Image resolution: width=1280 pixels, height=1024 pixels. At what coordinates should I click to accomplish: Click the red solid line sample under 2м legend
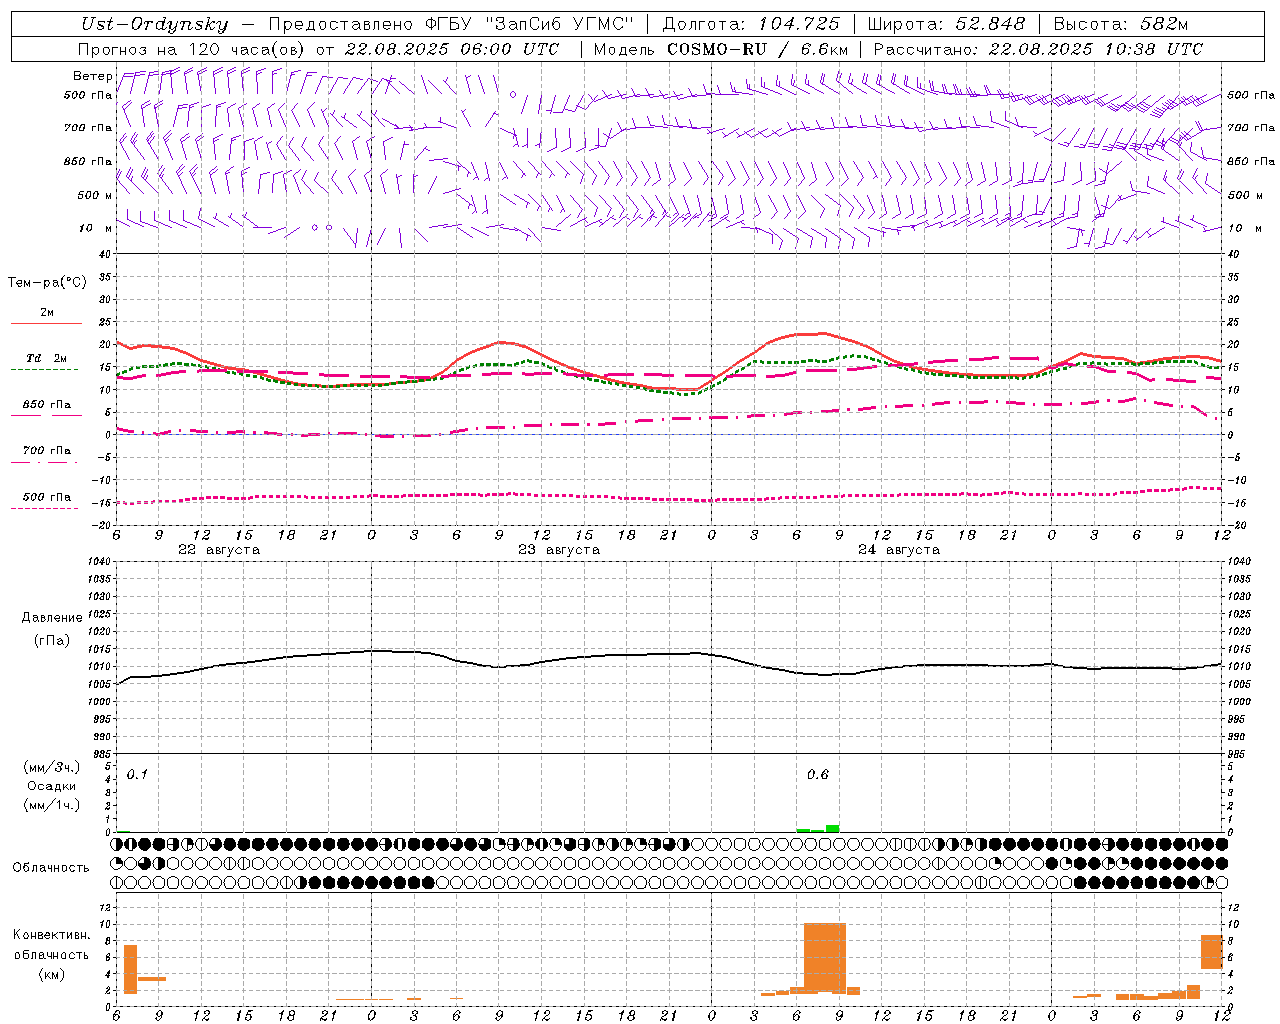[46, 323]
